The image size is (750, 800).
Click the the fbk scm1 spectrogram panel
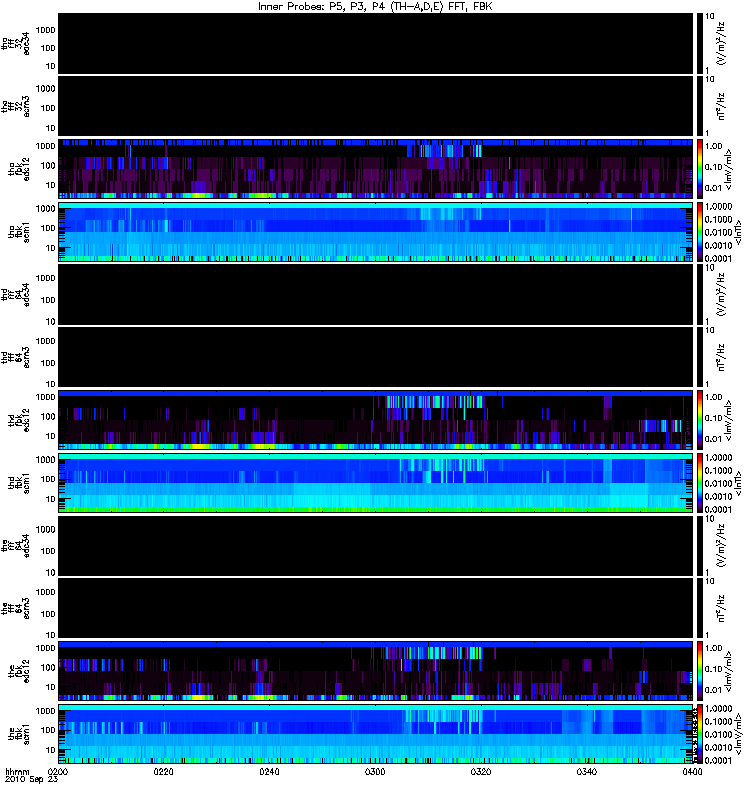pyautogui.click(x=376, y=734)
